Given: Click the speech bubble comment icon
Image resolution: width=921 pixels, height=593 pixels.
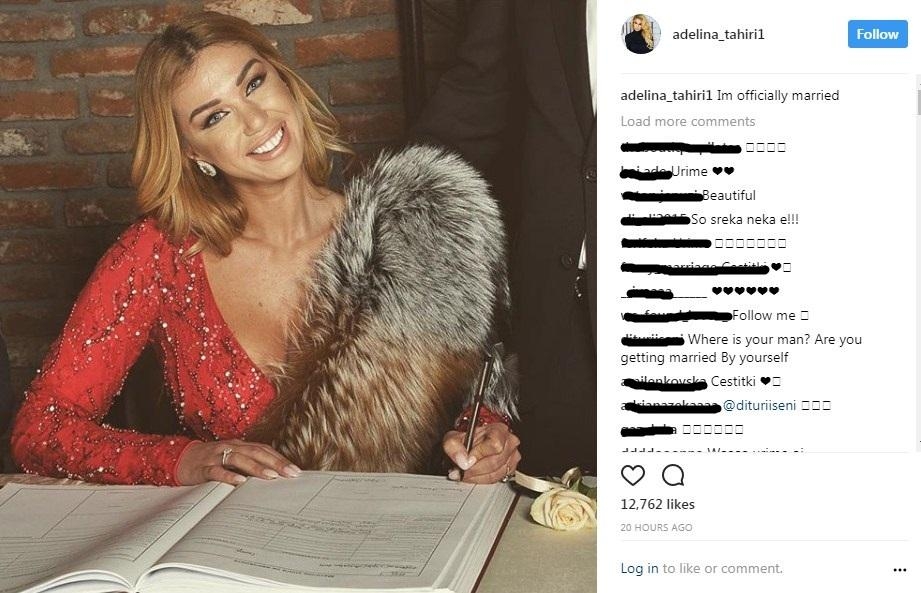Looking at the screenshot, I should [673, 475].
